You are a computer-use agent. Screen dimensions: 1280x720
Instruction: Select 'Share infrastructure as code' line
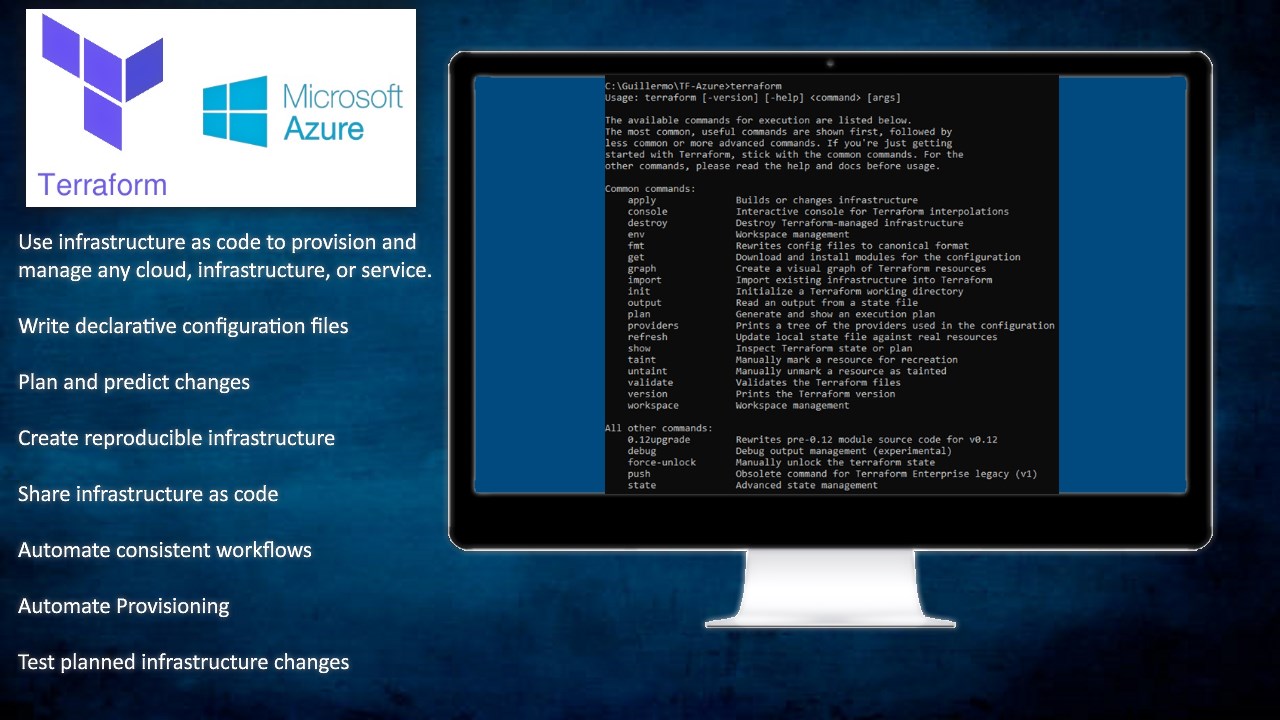pos(148,494)
